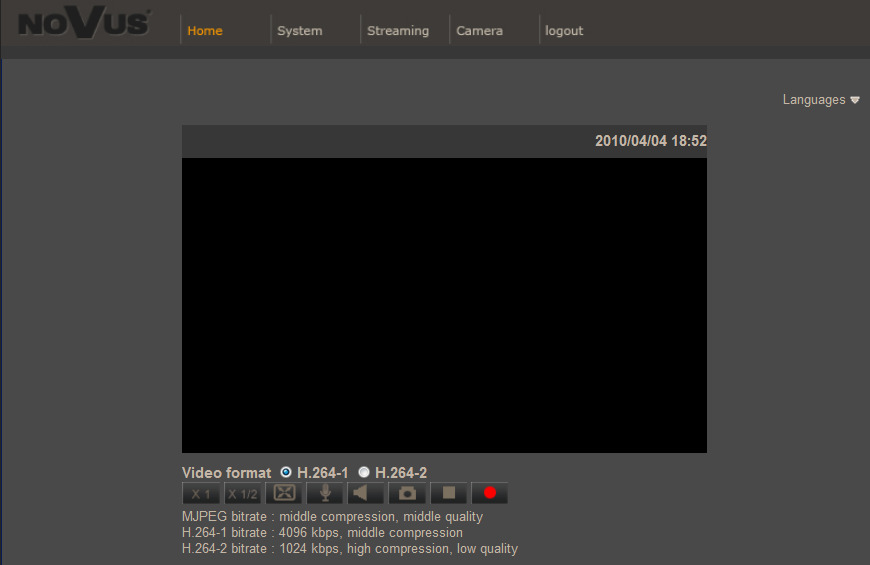This screenshot has height=565, width=870.
Task: Set video size to X 1
Action: pyautogui.click(x=201, y=493)
